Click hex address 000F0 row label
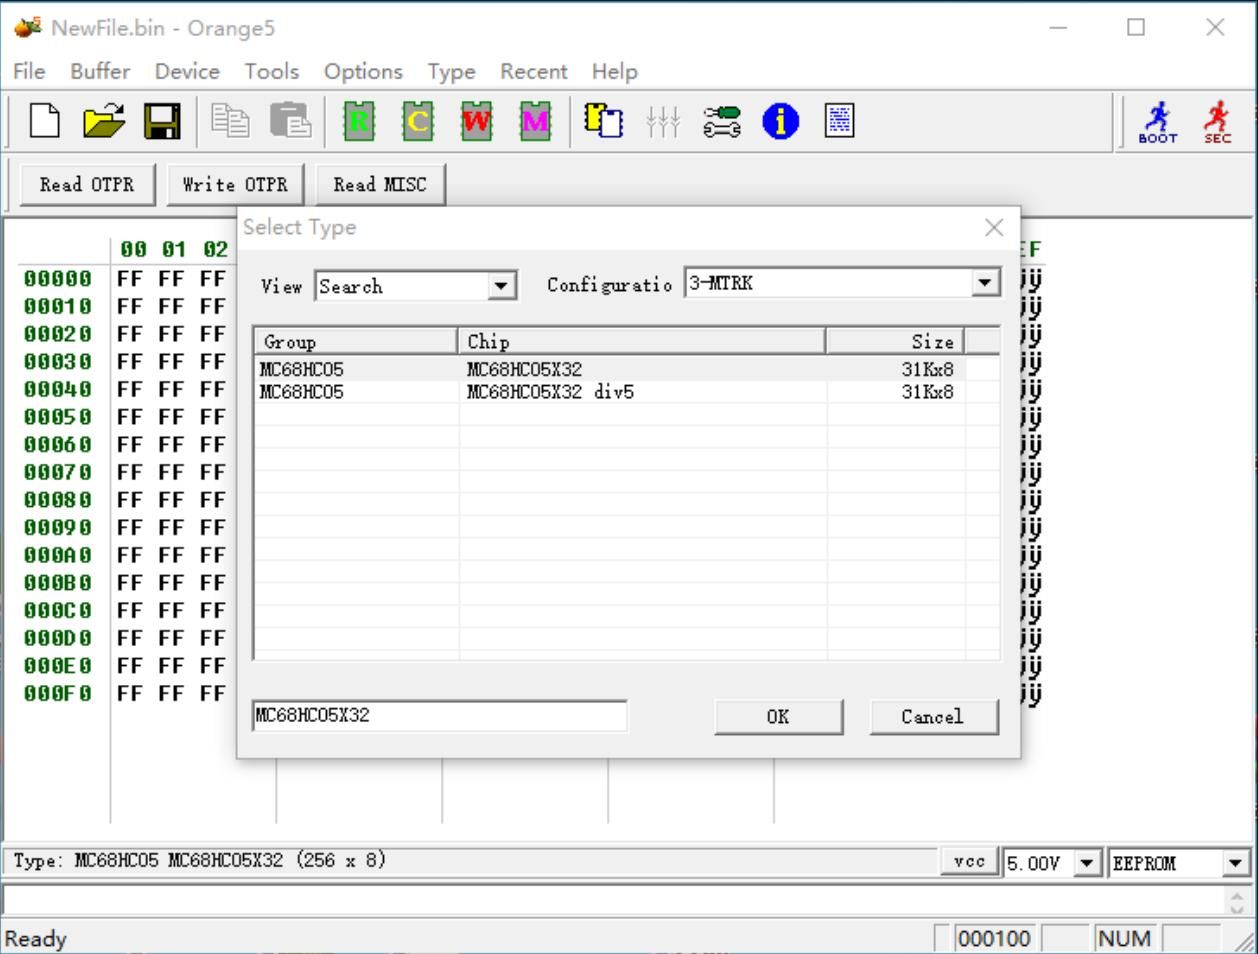Viewport: 1258px width, 954px height. point(58,693)
